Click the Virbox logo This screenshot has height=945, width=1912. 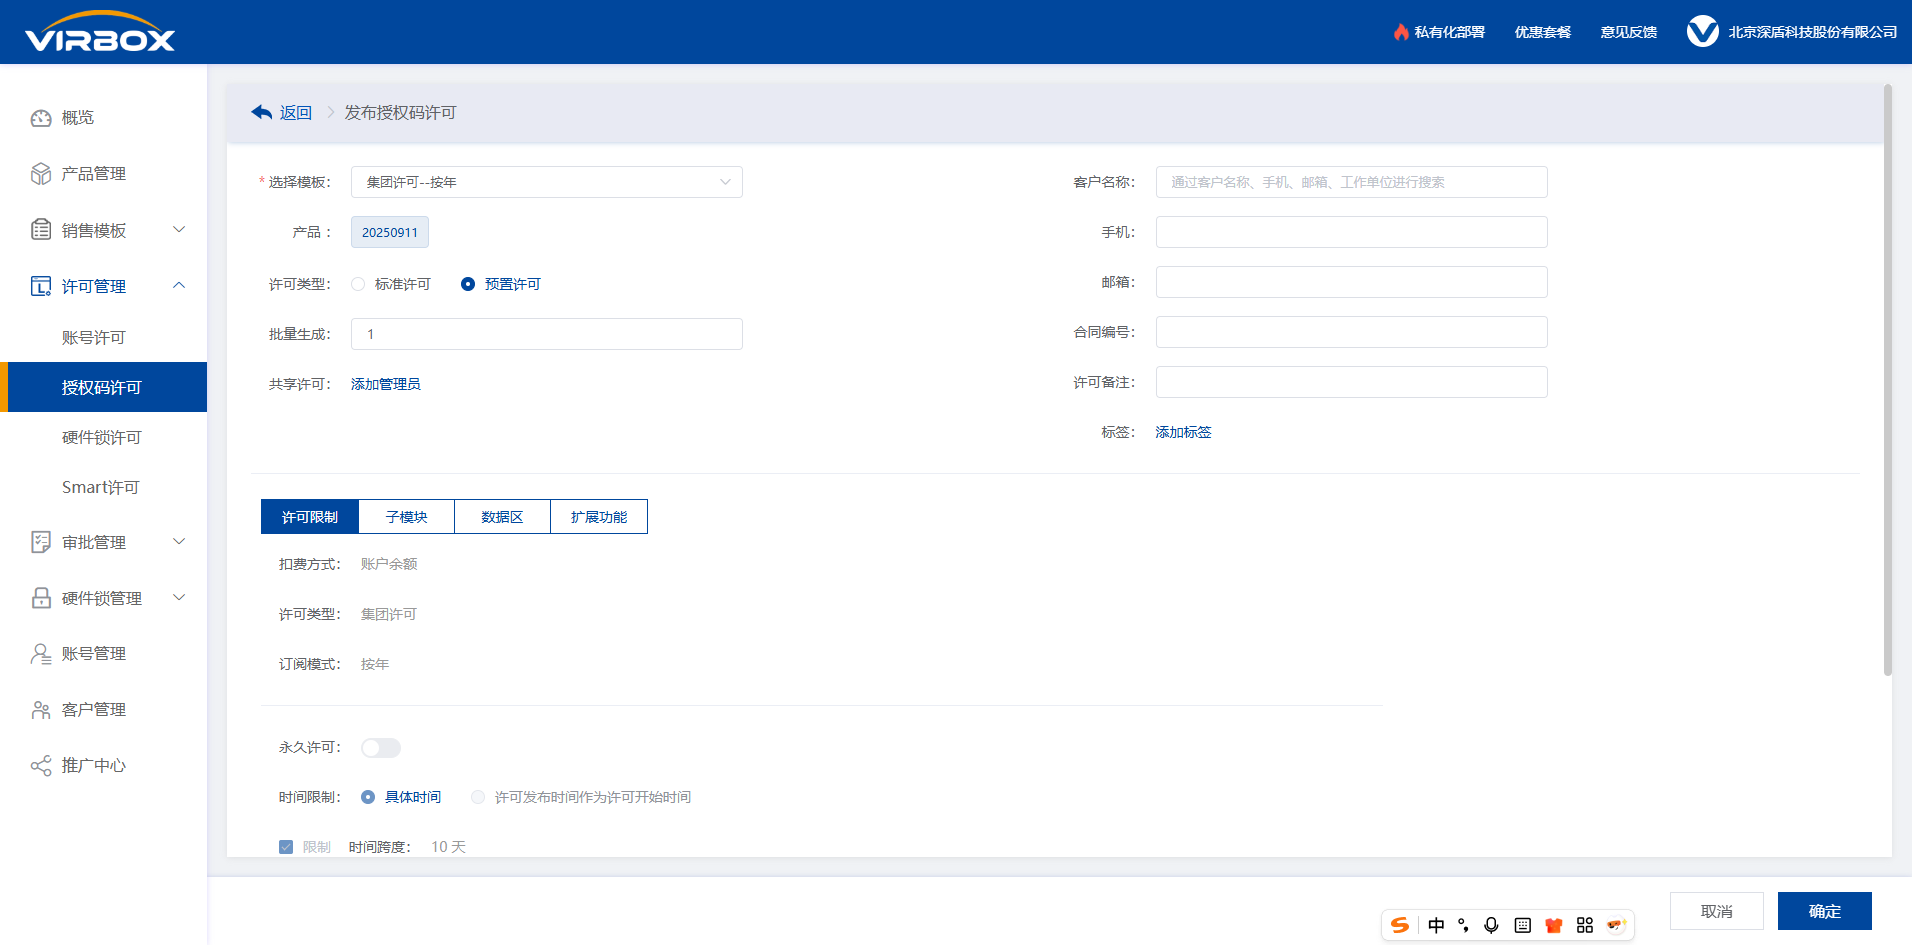(100, 31)
